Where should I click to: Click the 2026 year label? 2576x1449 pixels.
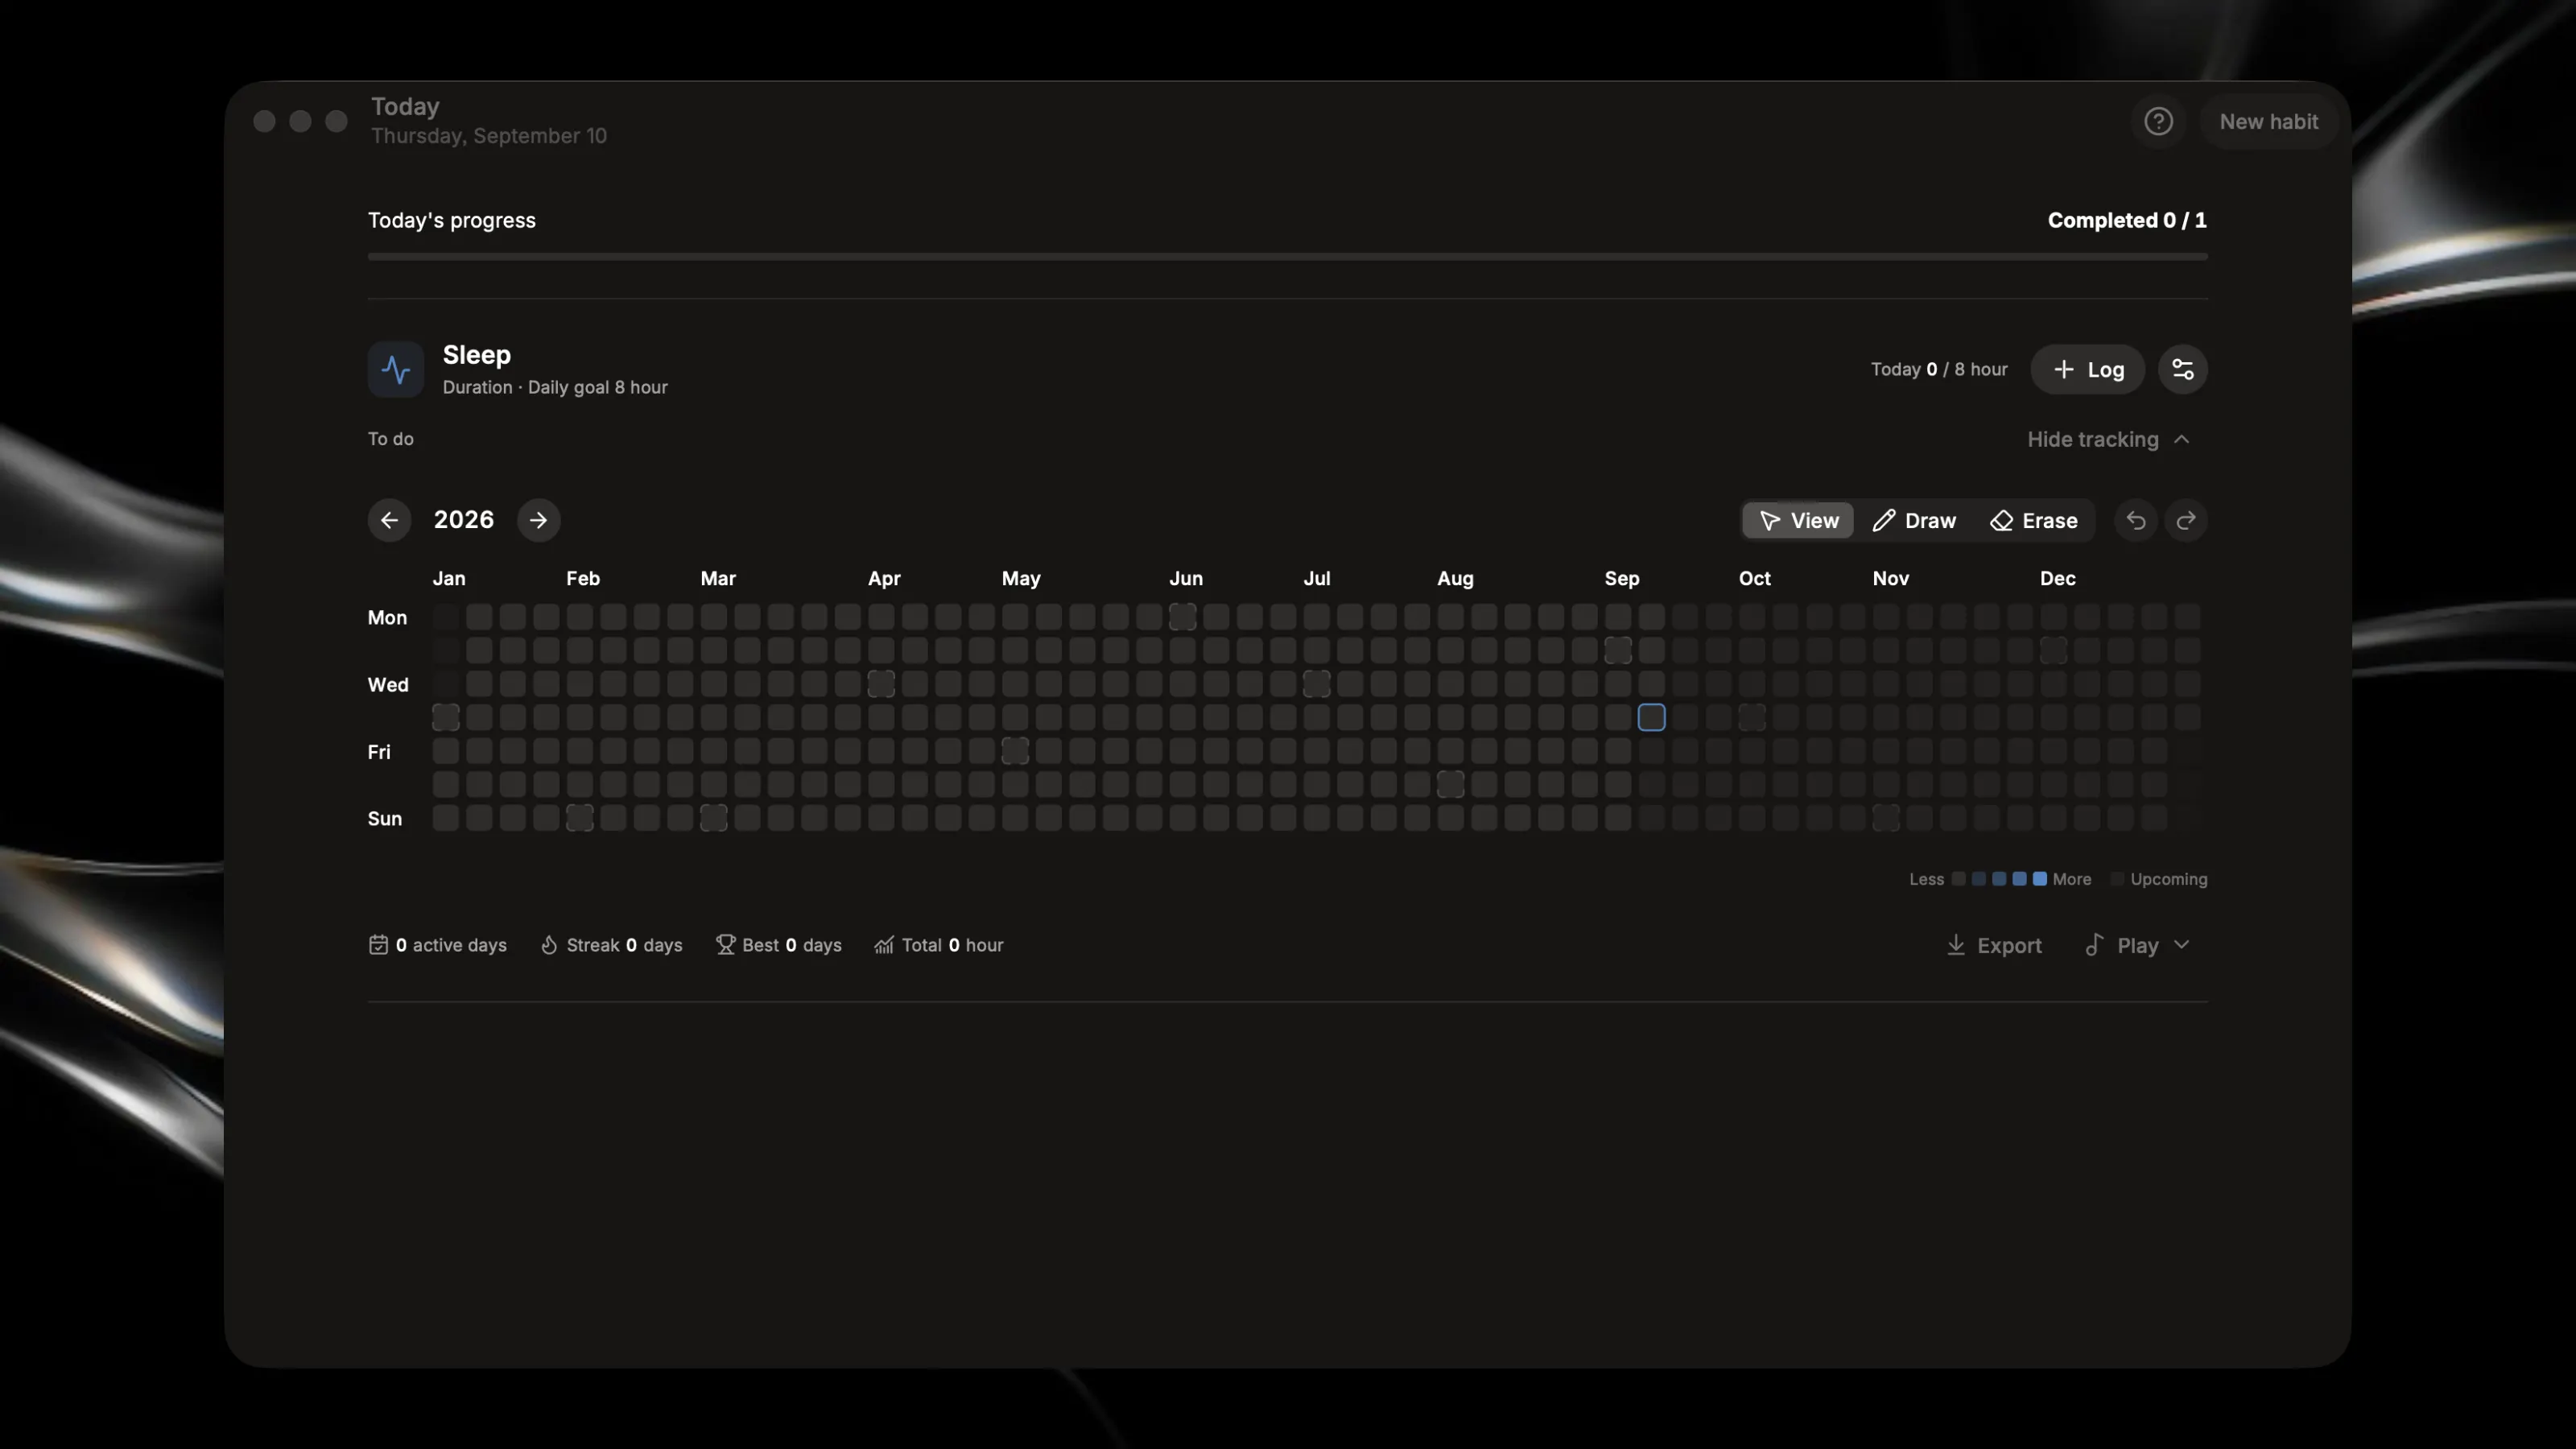tap(463, 520)
